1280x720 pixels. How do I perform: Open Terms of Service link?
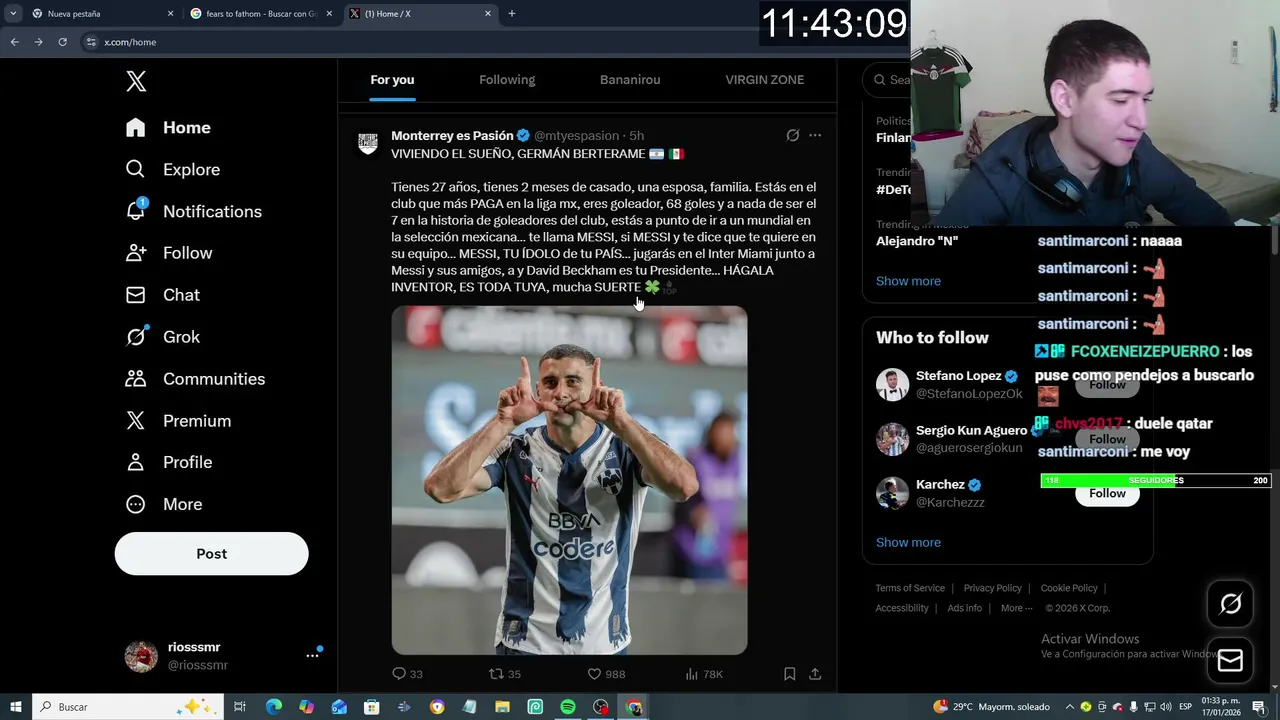910,588
